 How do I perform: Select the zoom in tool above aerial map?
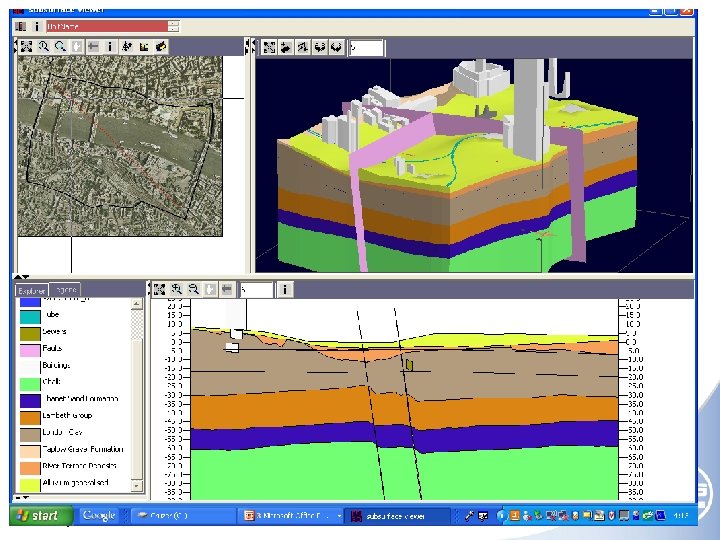click(x=44, y=46)
